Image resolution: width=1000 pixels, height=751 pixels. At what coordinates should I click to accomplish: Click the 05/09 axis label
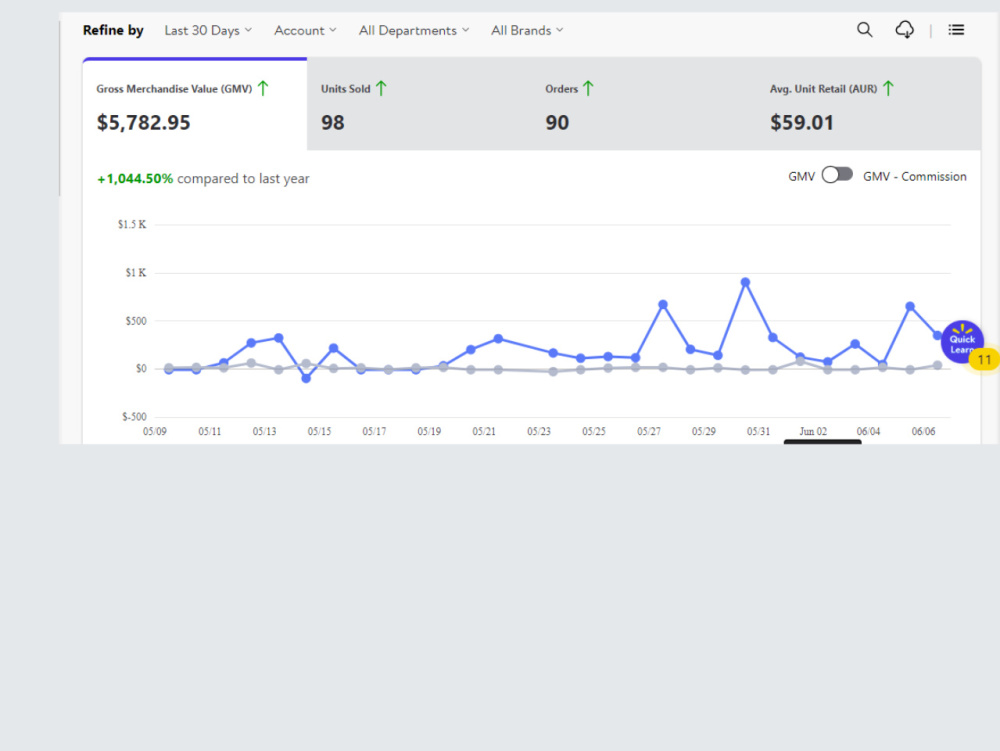154,432
